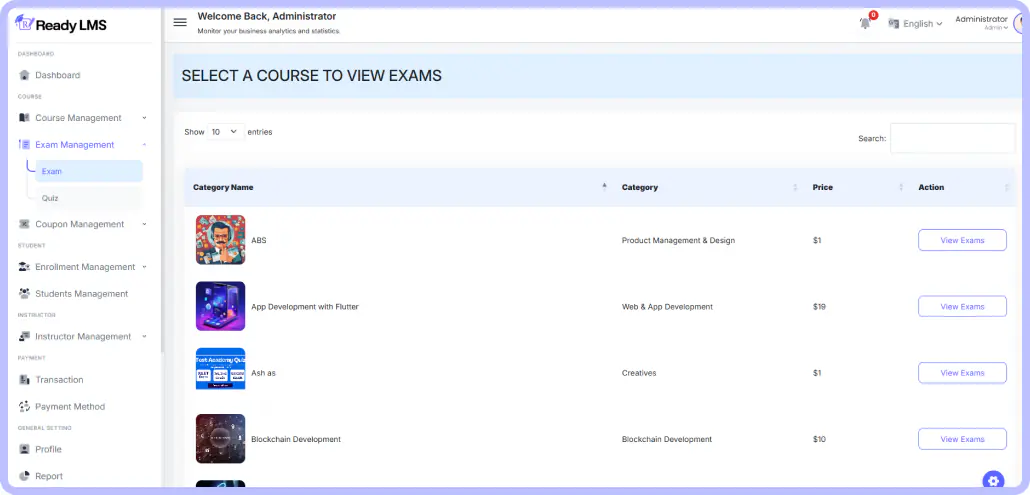Click the Report icon in sidebar
Image resolution: width=1030 pixels, height=495 pixels.
(25, 477)
